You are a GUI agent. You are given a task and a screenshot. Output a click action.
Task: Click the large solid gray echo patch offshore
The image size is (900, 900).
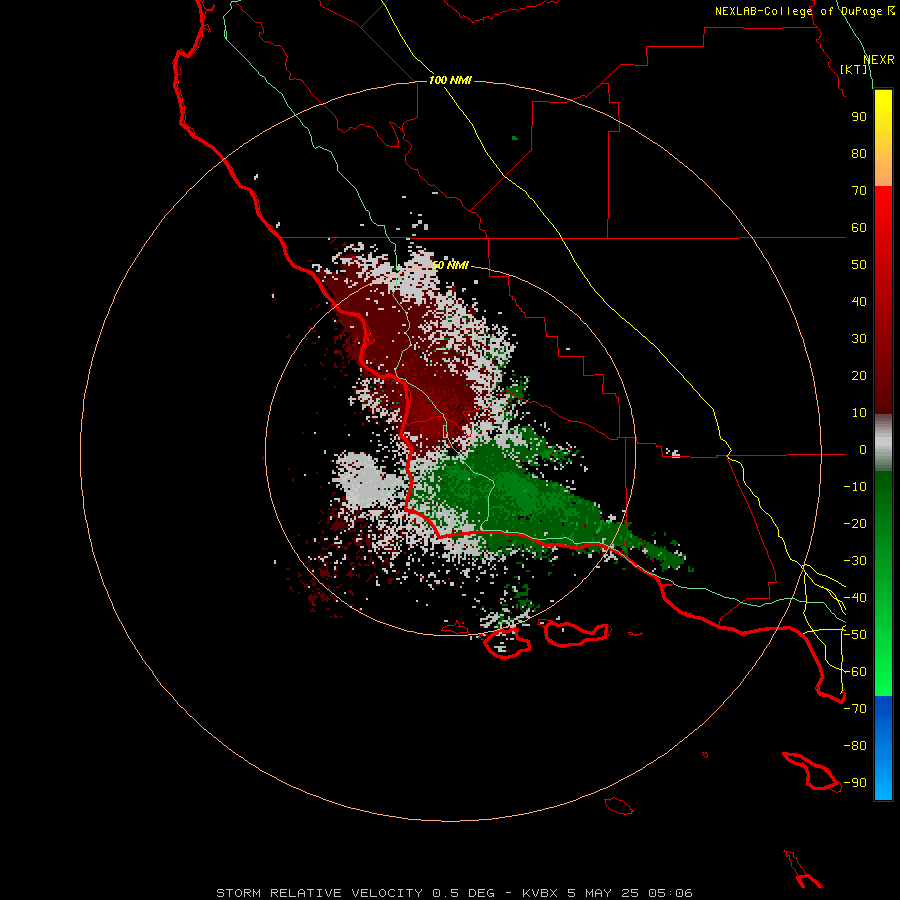[364, 479]
